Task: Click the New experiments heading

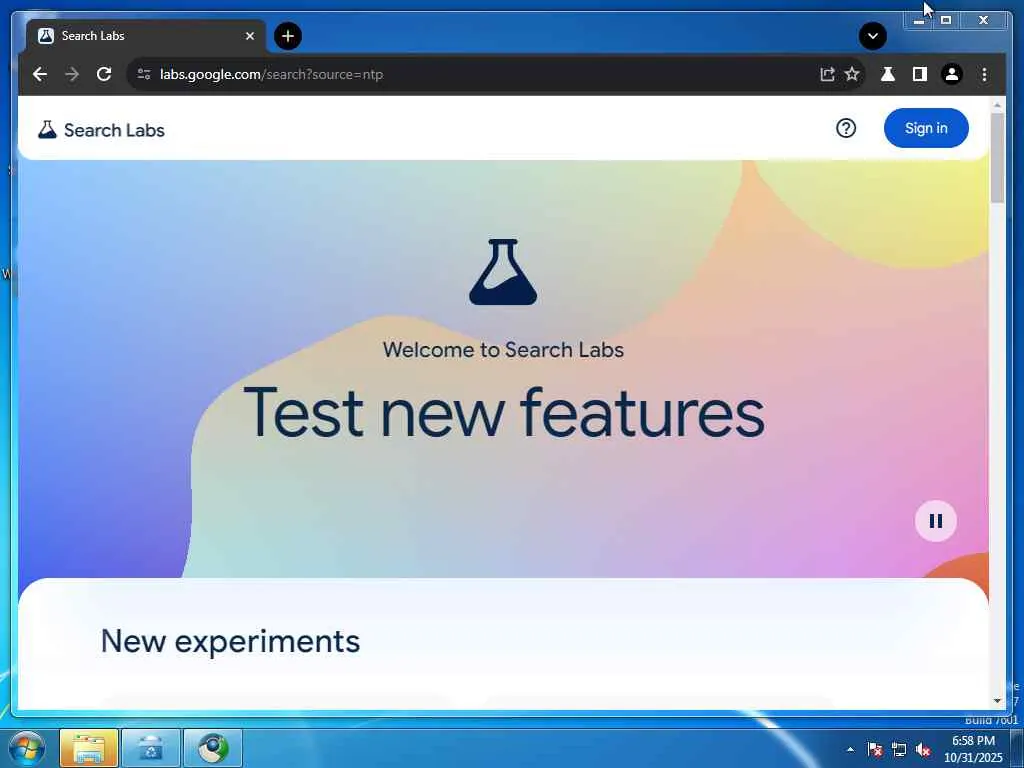Action: [230, 641]
